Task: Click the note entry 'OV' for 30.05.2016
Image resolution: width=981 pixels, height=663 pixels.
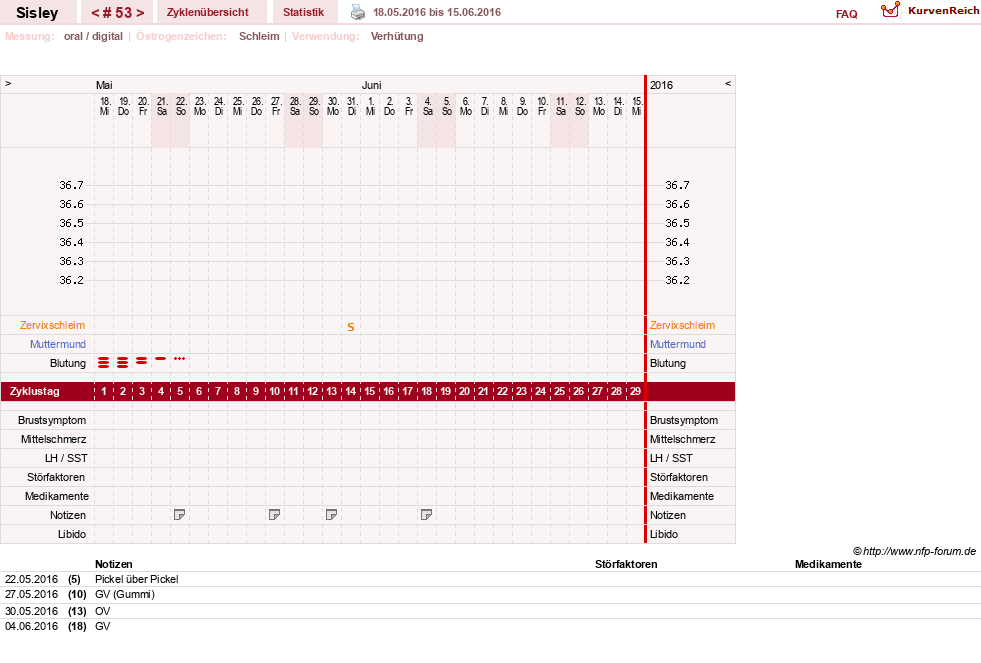Action: [103, 611]
